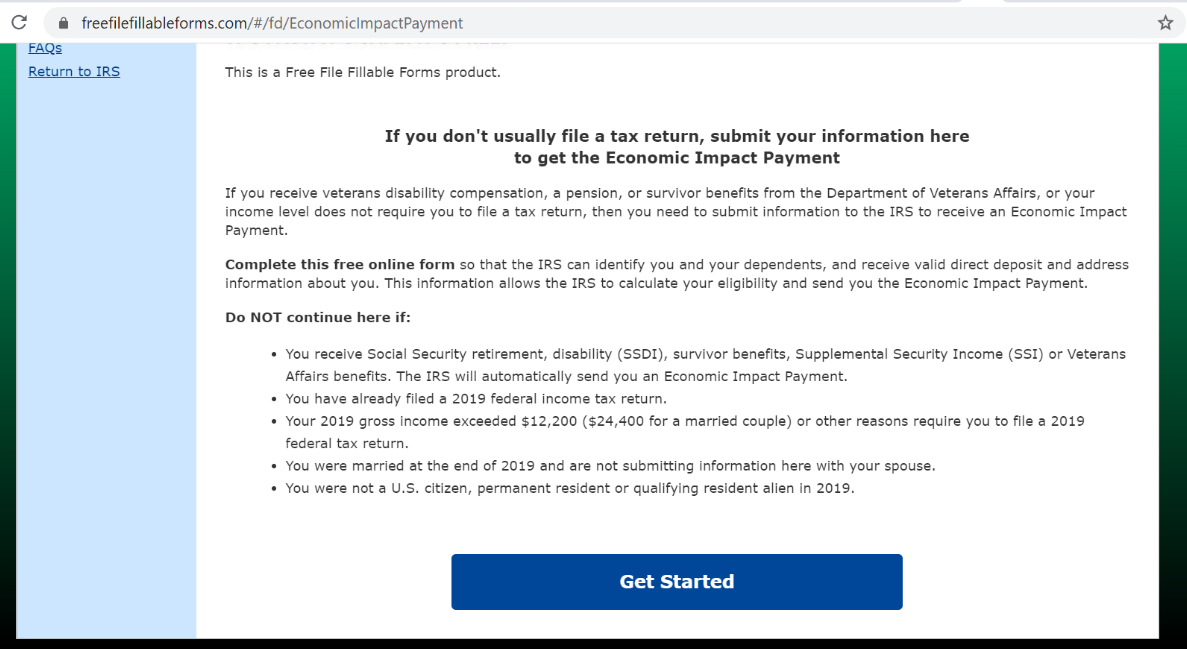Click the "to get the Economic Impact Payment" heading line
The width and height of the screenshot is (1187, 649).
tap(676, 158)
